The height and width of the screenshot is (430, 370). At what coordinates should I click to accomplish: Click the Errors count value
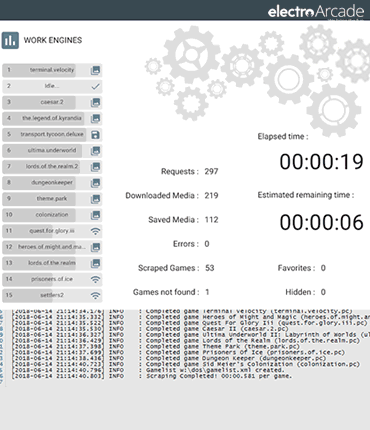pos(207,244)
